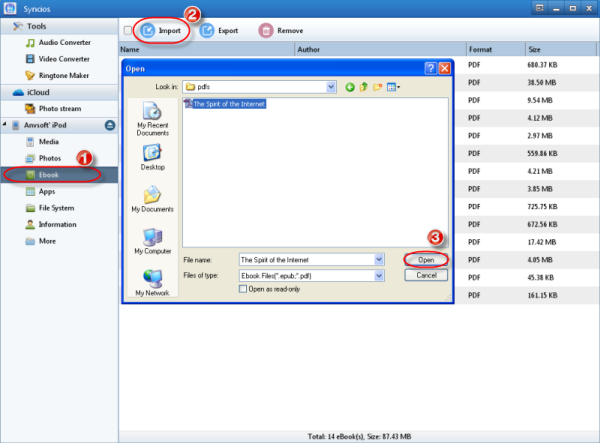600x443 pixels.
Task: Expand the File name dropdown arrow
Action: [379, 260]
